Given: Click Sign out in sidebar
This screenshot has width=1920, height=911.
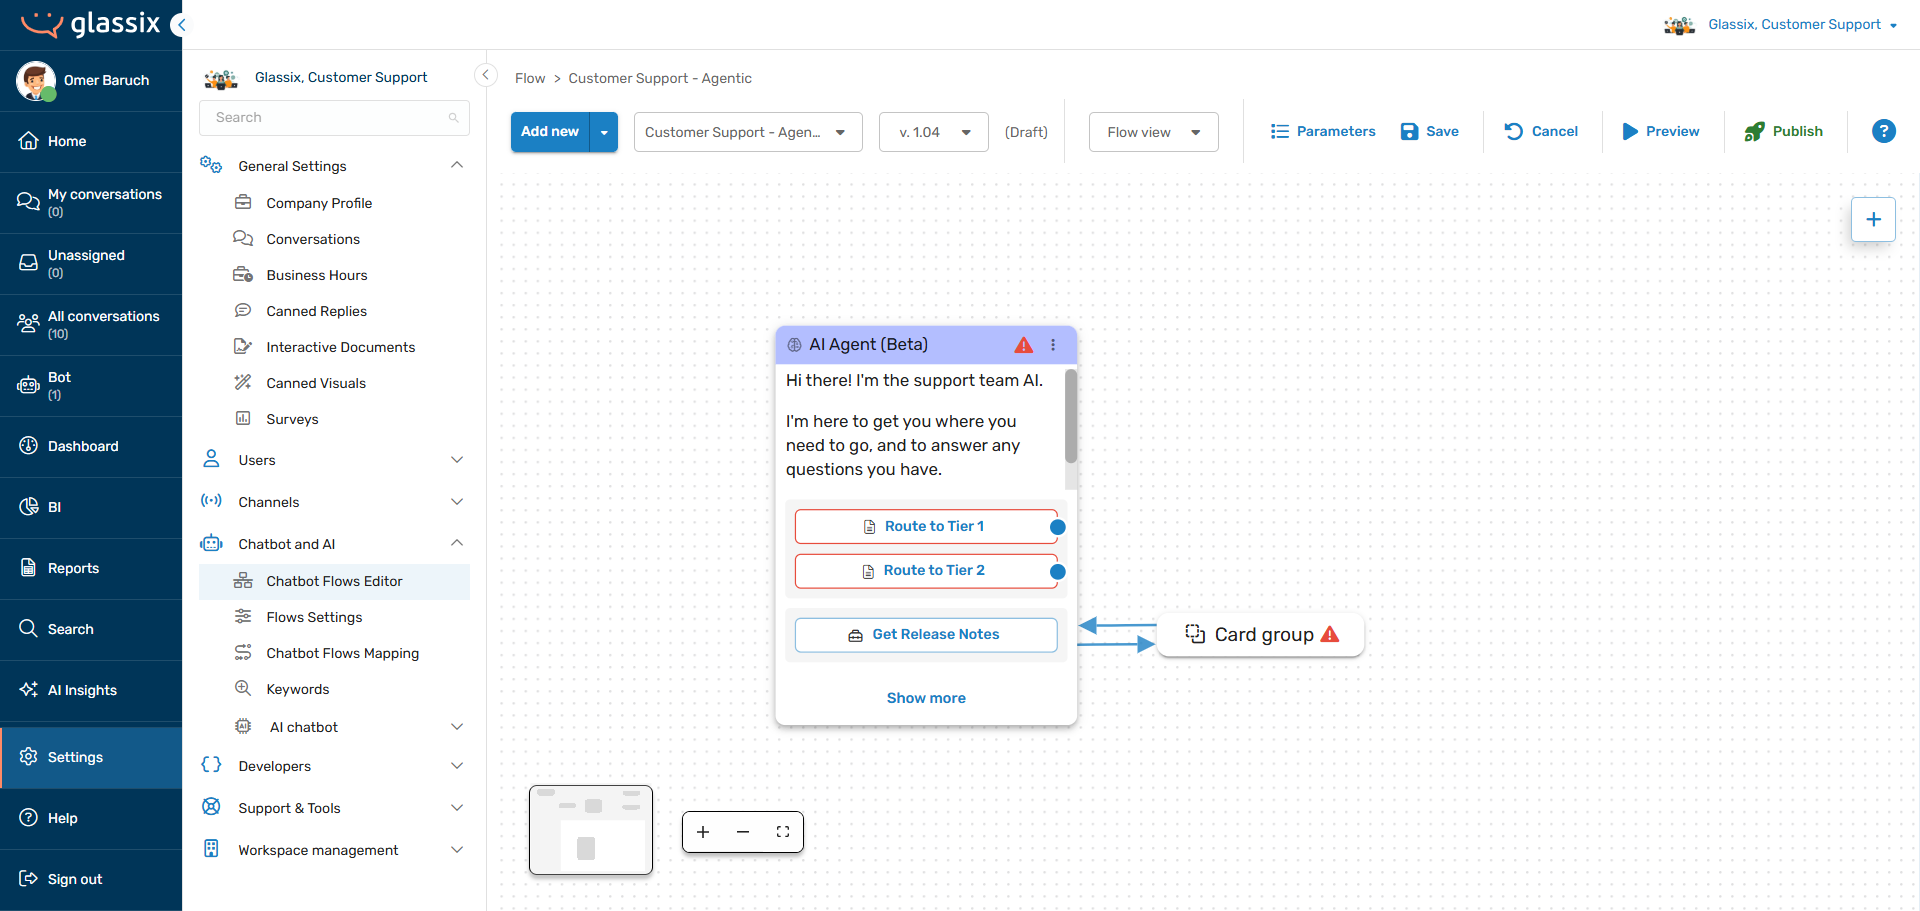Looking at the screenshot, I should (91, 879).
